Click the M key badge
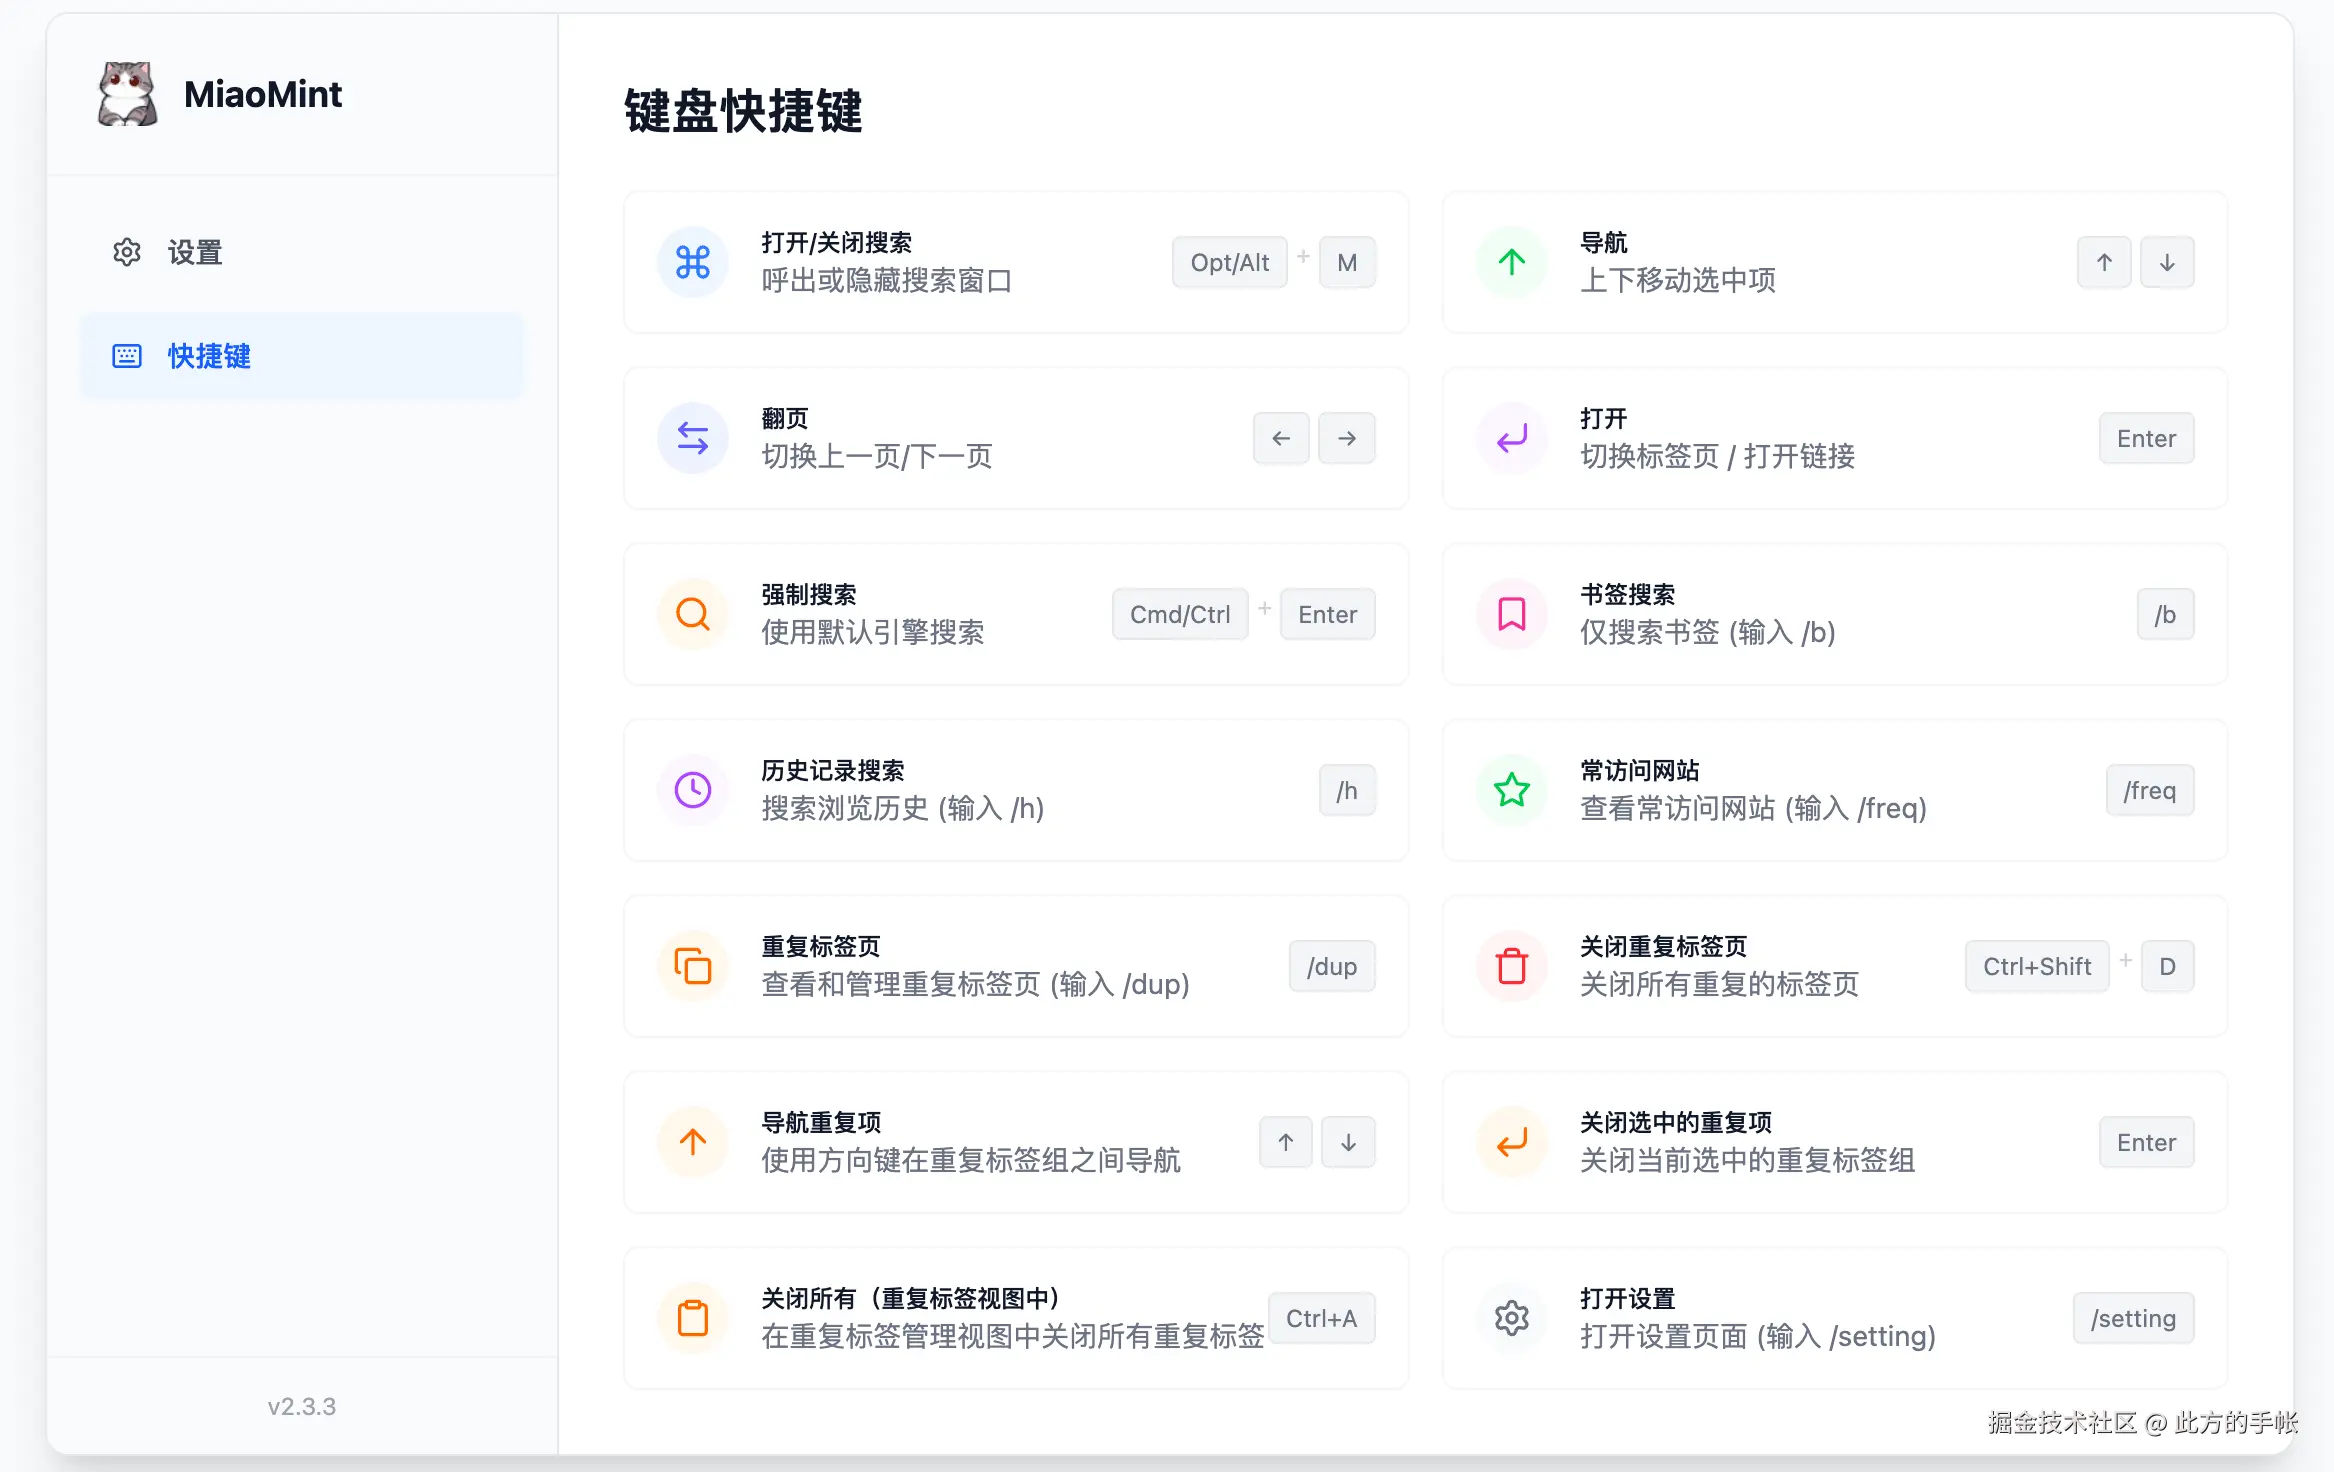 point(1347,262)
